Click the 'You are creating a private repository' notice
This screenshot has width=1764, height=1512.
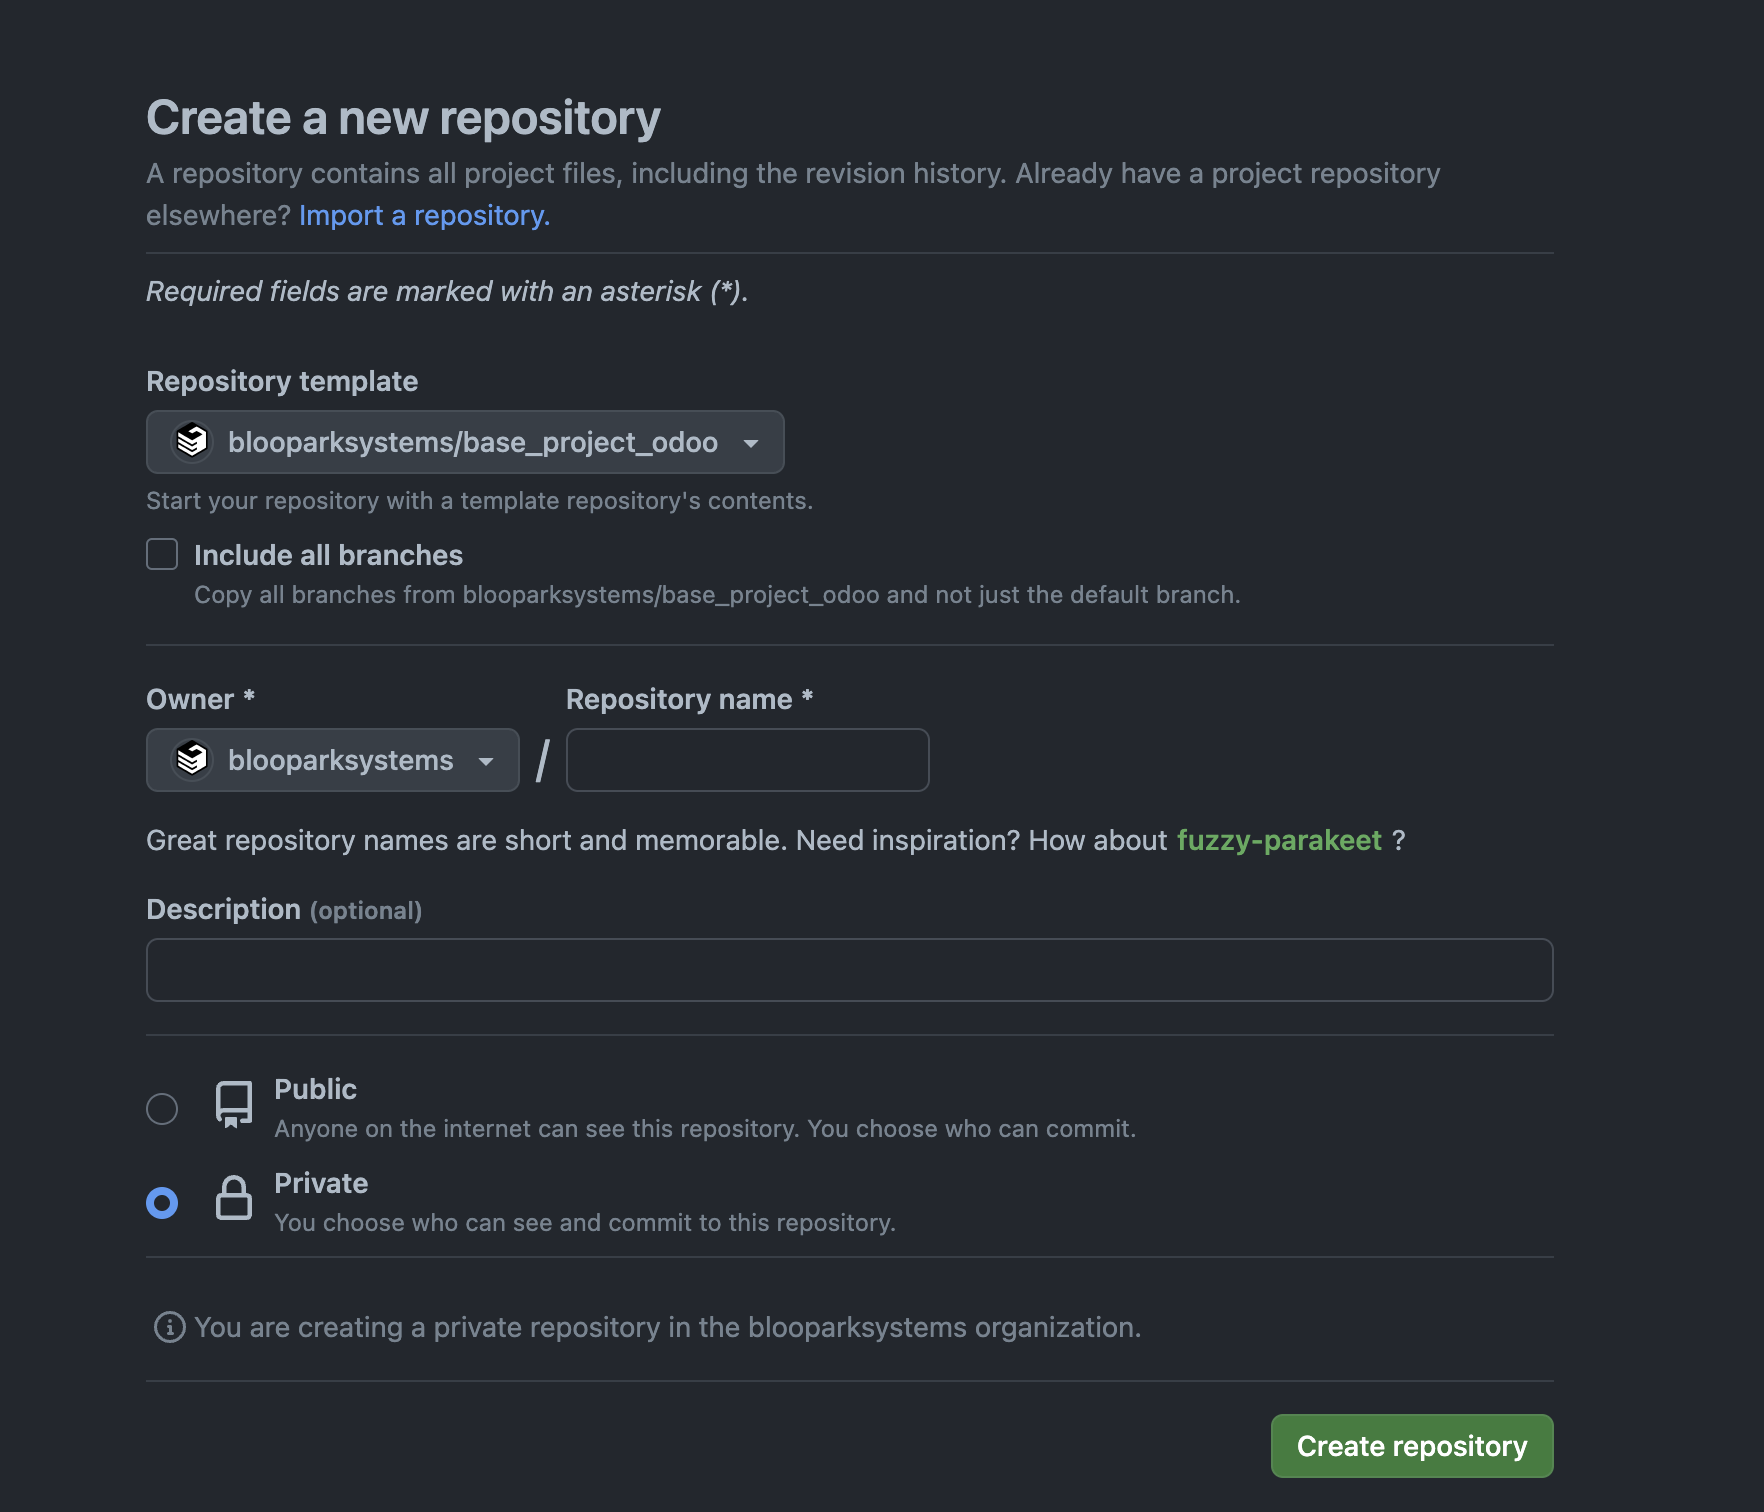click(667, 1327)
